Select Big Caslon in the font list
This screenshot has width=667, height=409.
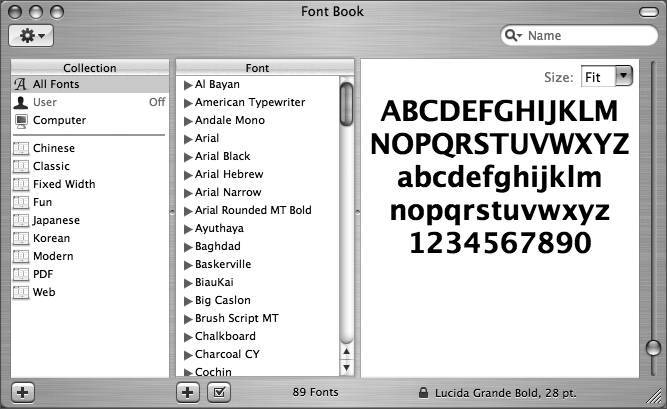[x=222, y=300]
